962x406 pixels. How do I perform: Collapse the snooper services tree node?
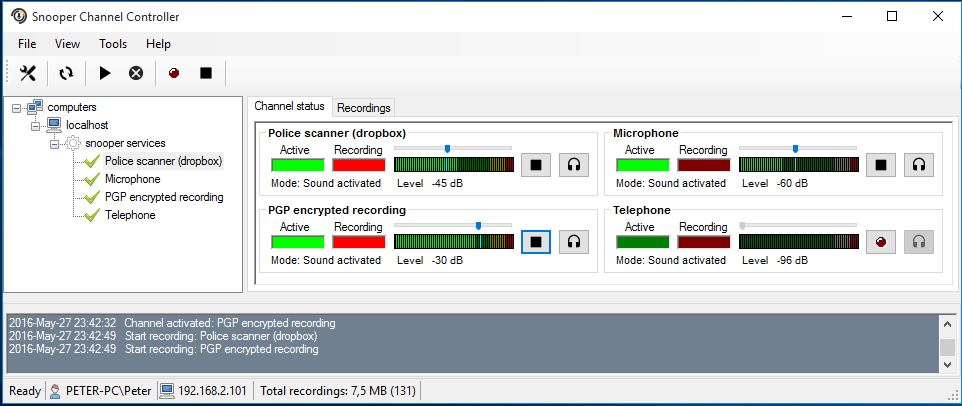55,144
